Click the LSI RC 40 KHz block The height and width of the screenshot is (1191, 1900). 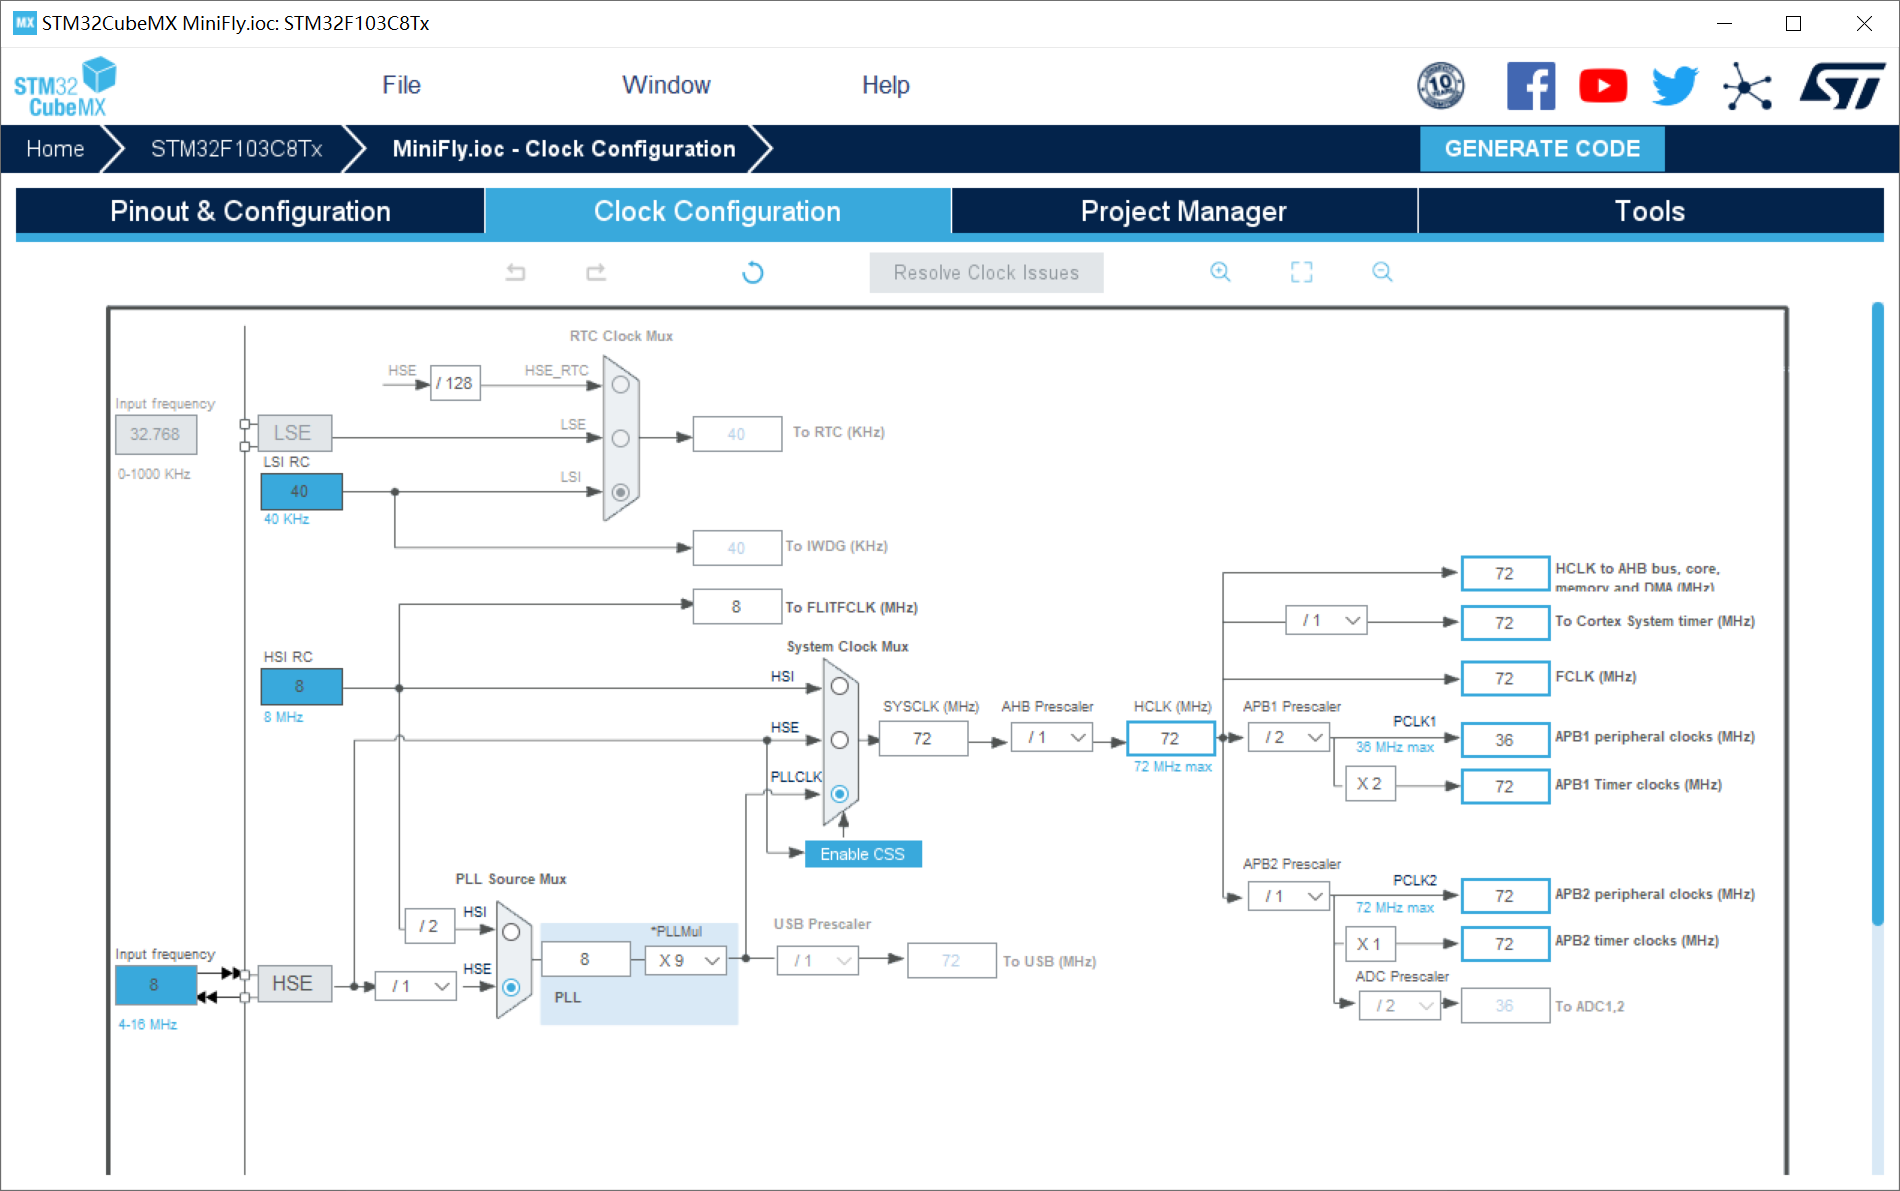pos(301,491)
